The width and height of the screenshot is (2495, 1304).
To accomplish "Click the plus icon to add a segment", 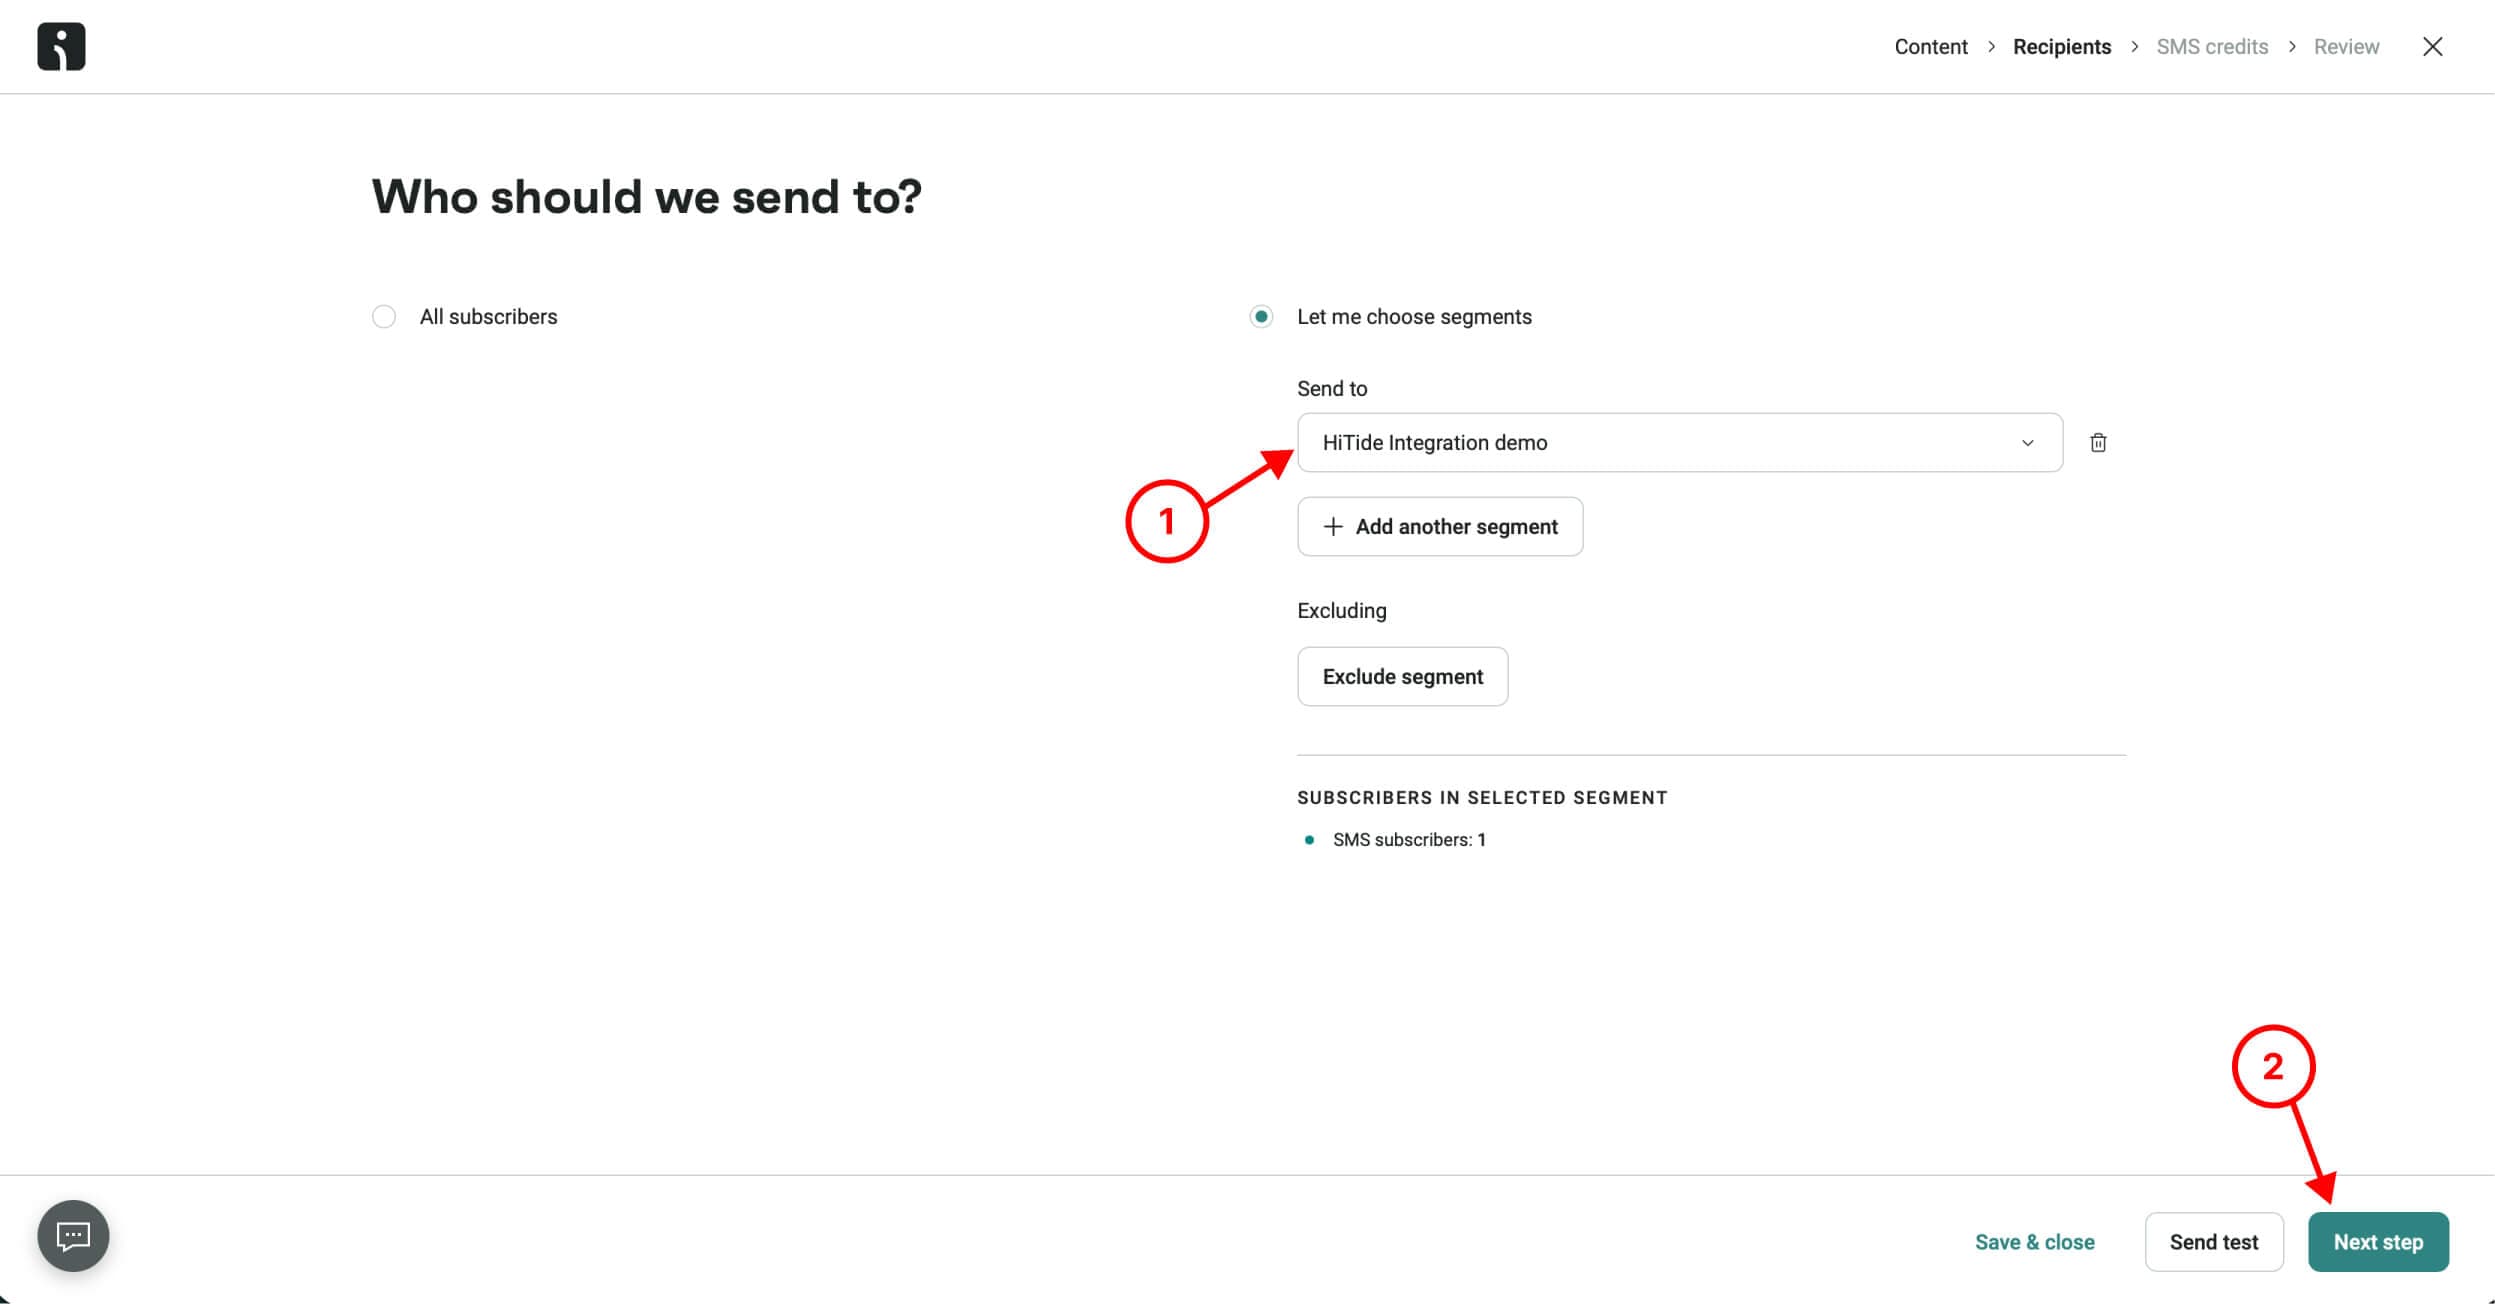I will [x=1332, y=527].
